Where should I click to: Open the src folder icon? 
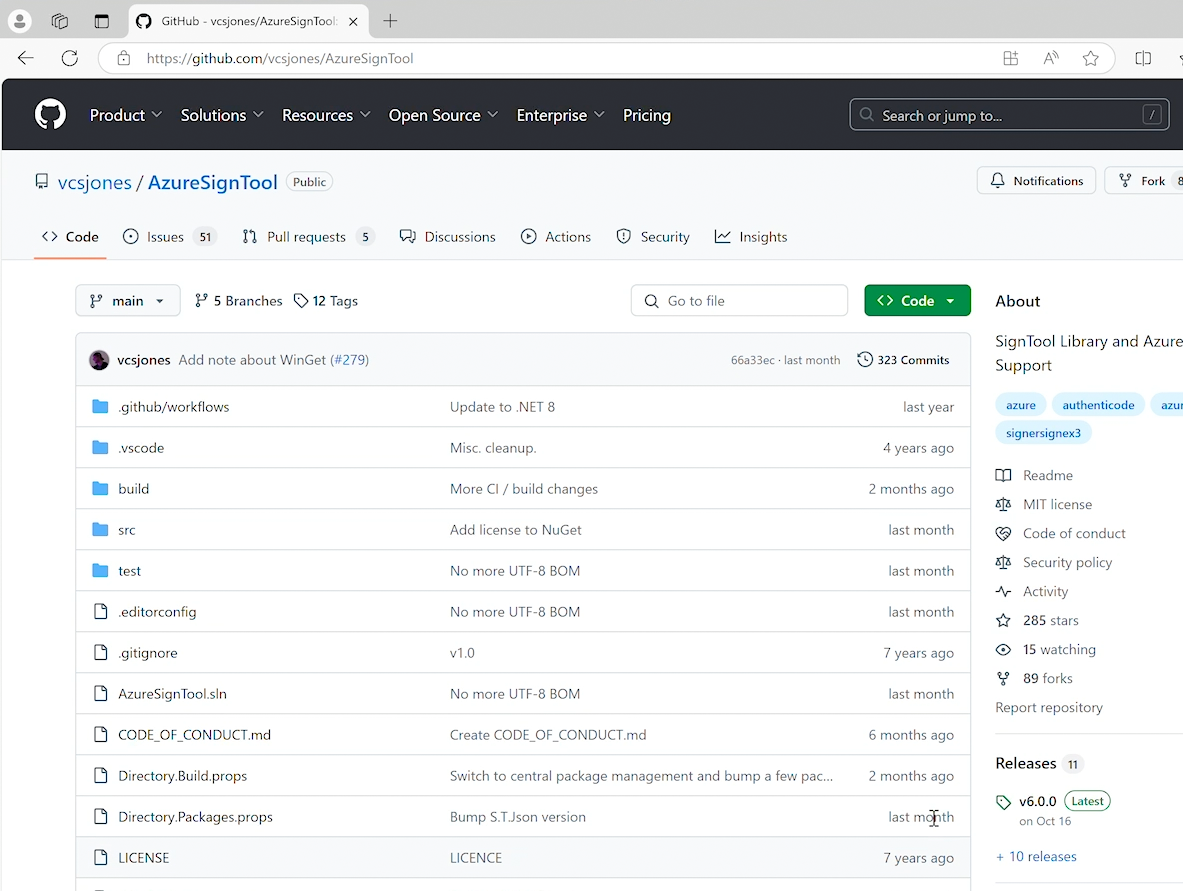tap(100, 529)
